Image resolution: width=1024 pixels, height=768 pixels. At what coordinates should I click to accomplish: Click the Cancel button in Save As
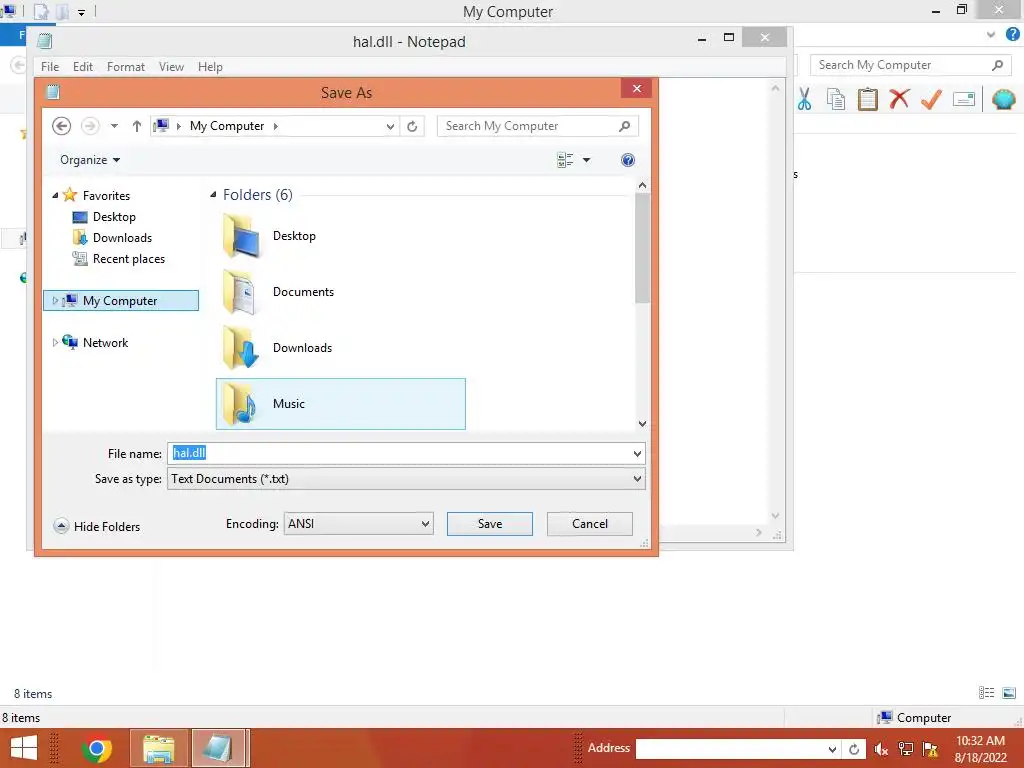(590, 524)
